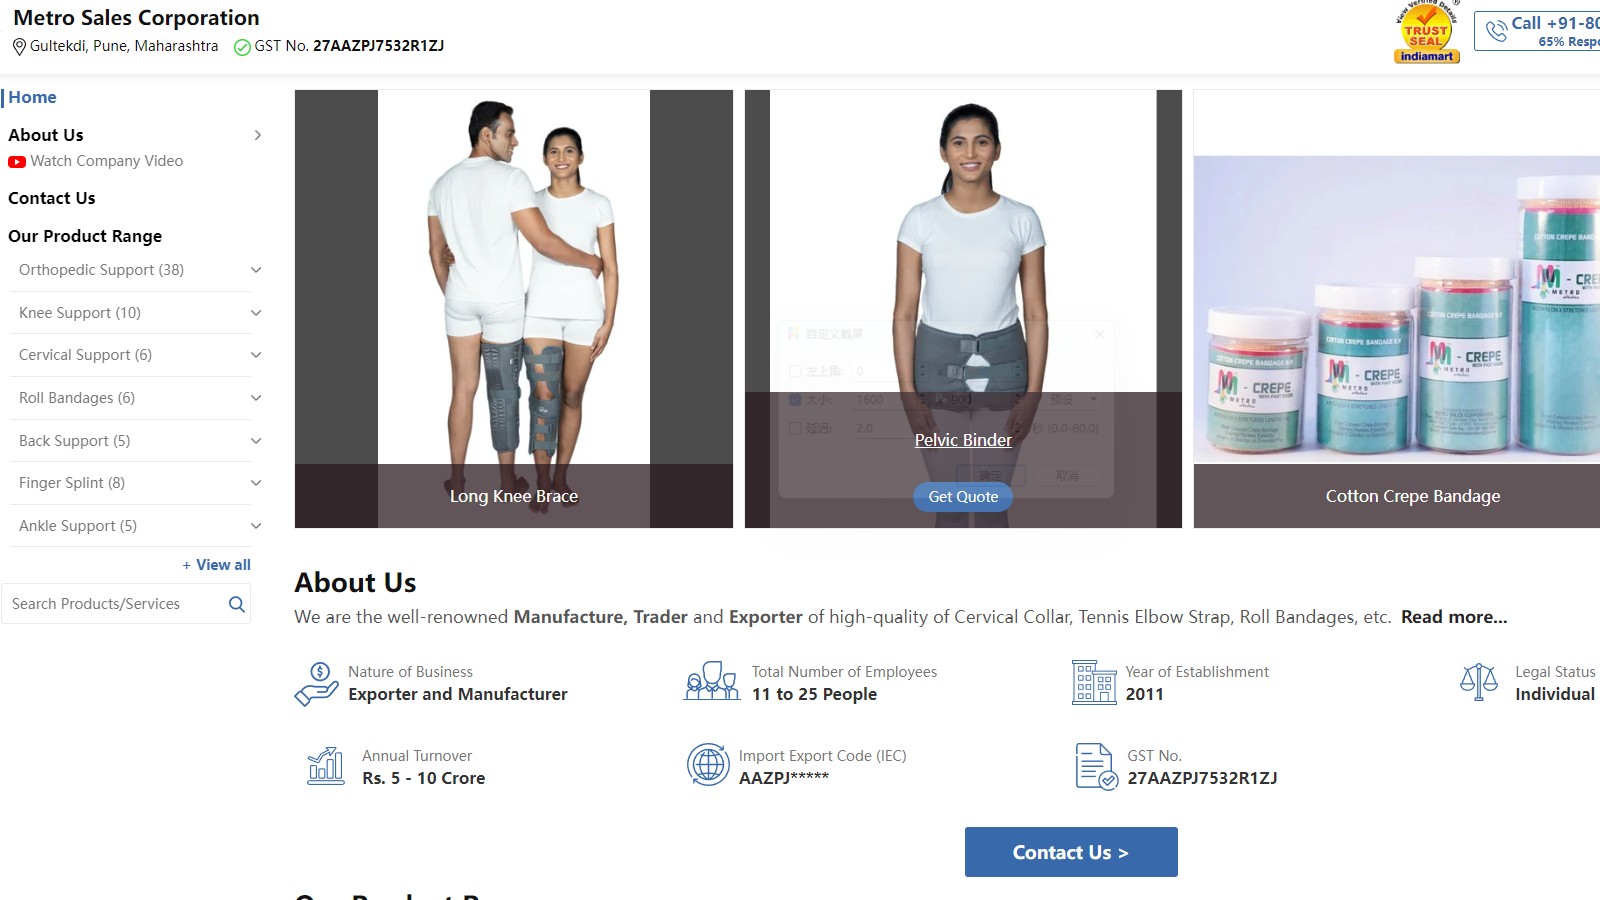Screen dimensions: 1600x900
Task: Expand the Knee Support category
Action: [256, 313]
